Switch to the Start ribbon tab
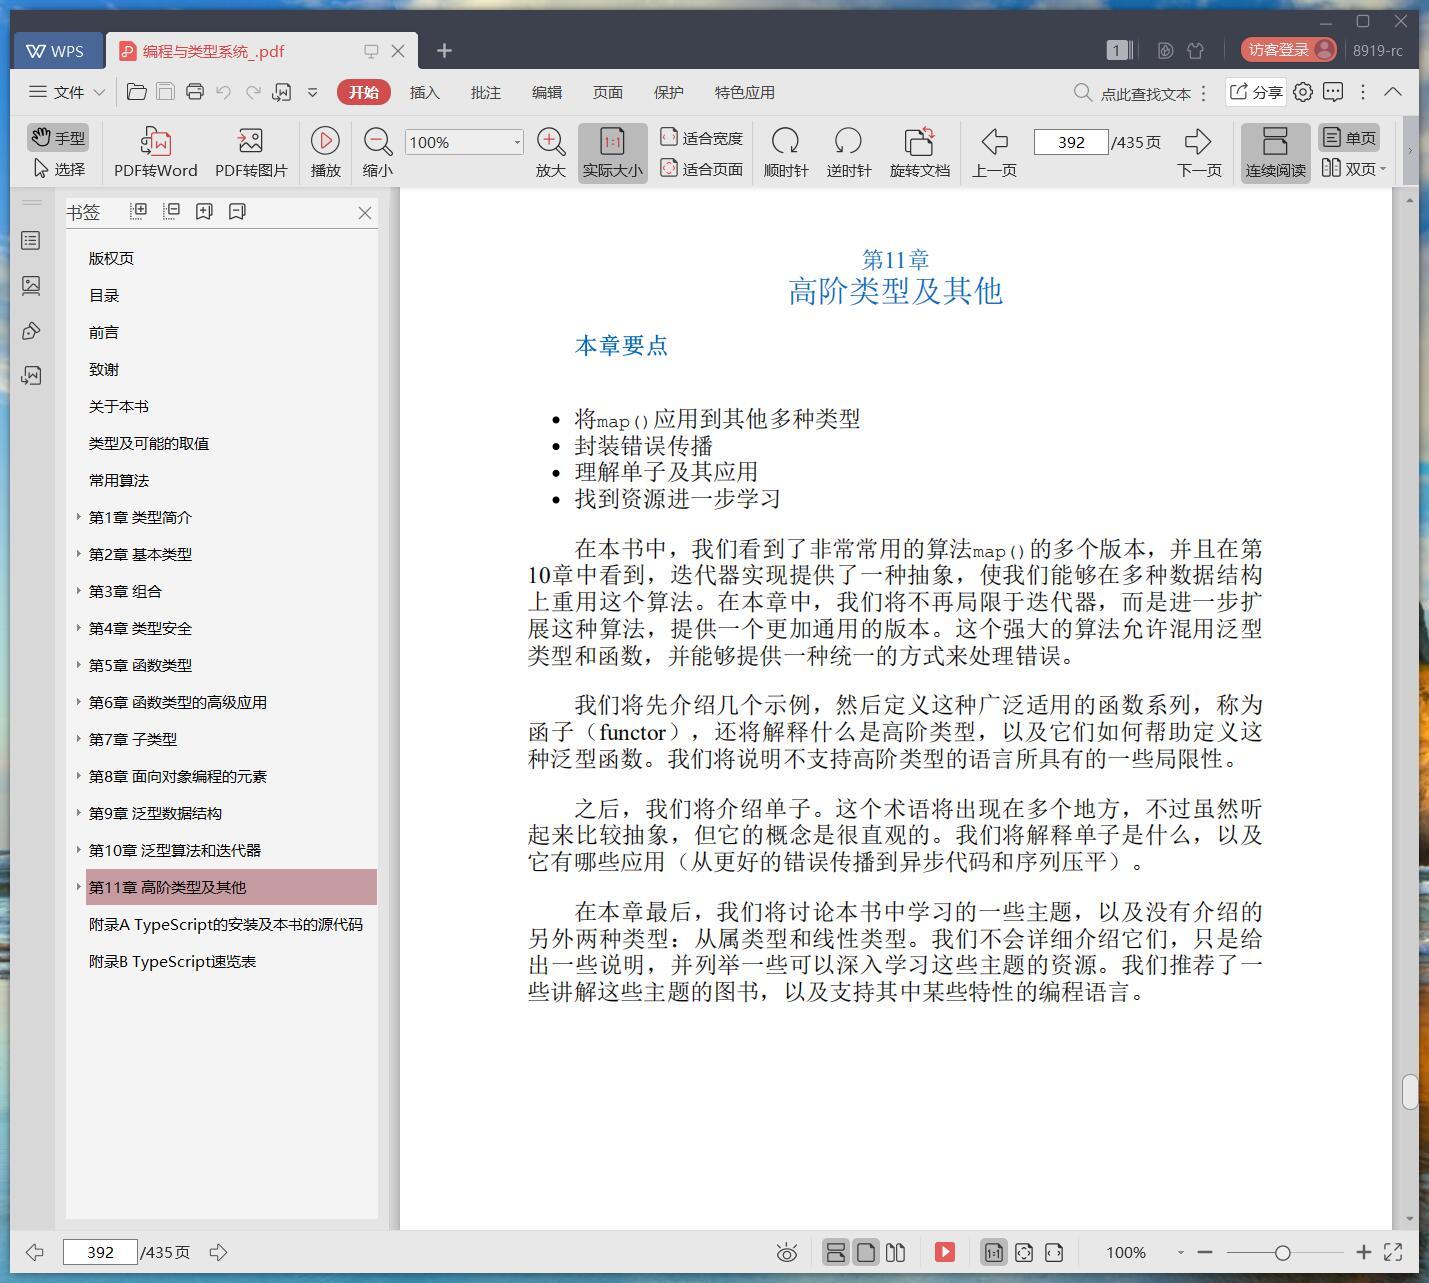 pyautogui.click(x=364, y=92)
